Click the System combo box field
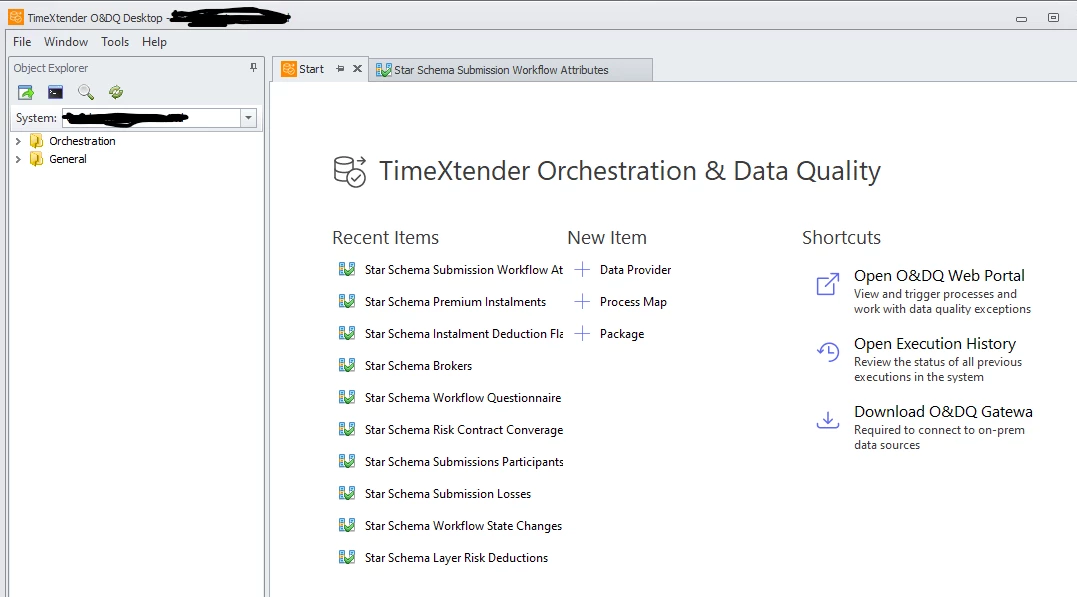The height and width of the screenshot is (597, 1077). [159, 118]
